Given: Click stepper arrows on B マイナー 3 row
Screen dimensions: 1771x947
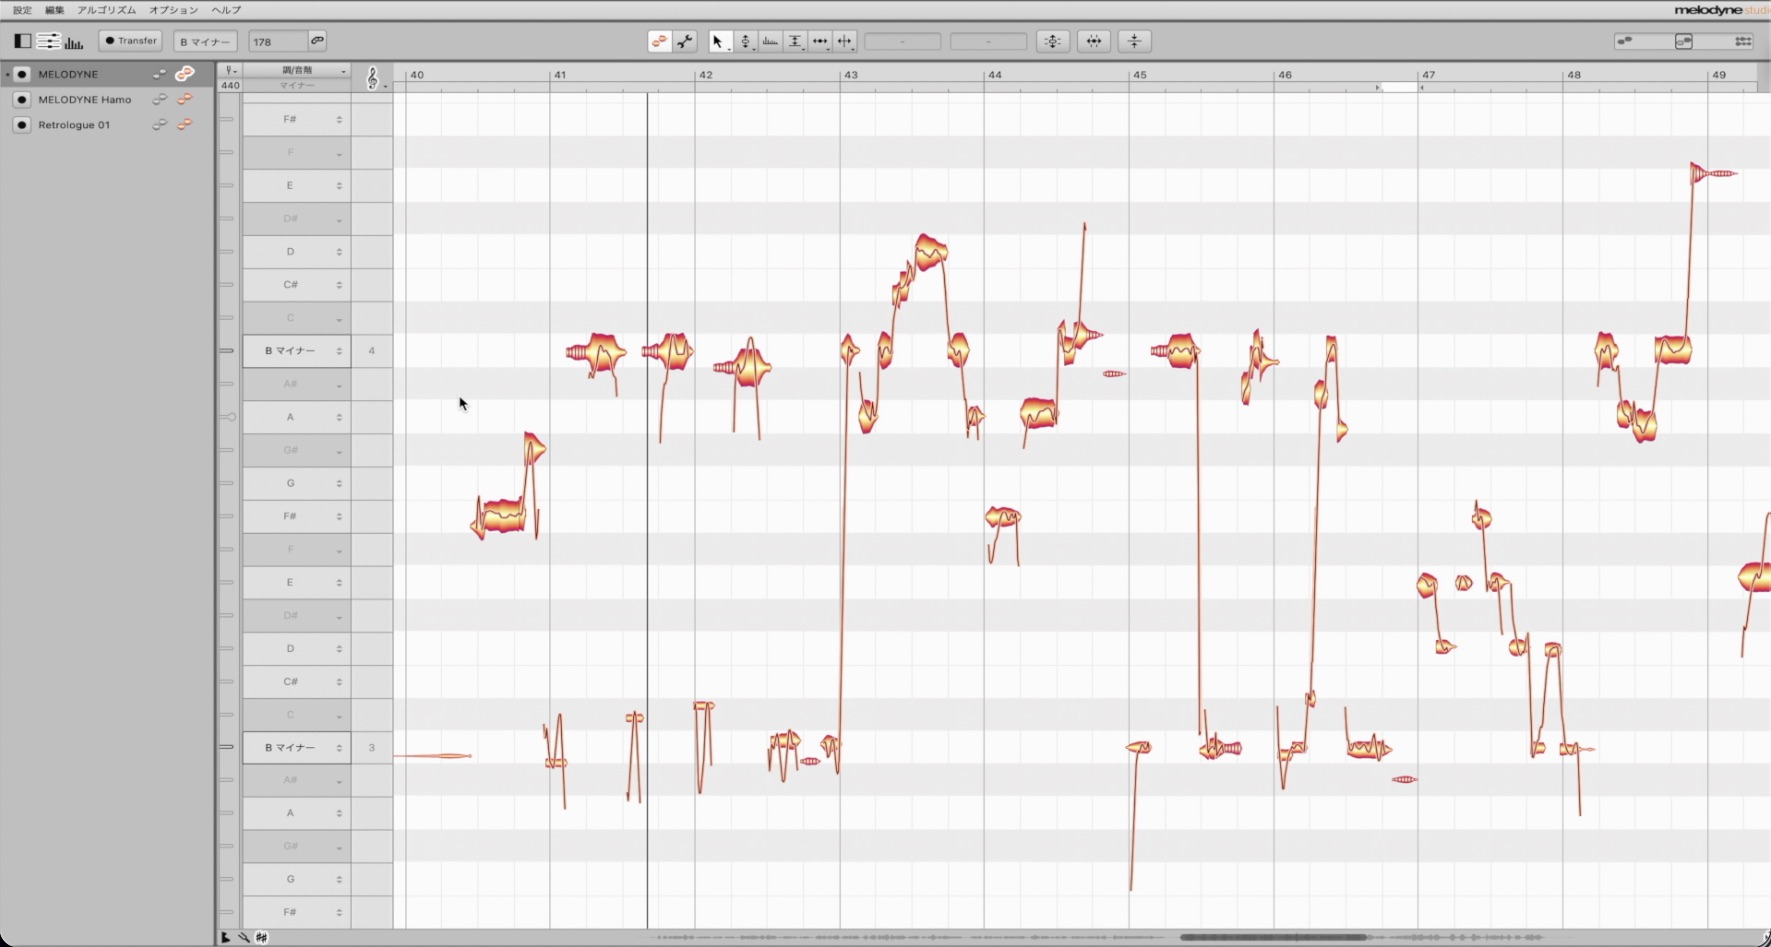Looking at the screenshot, I should (339, 748).
